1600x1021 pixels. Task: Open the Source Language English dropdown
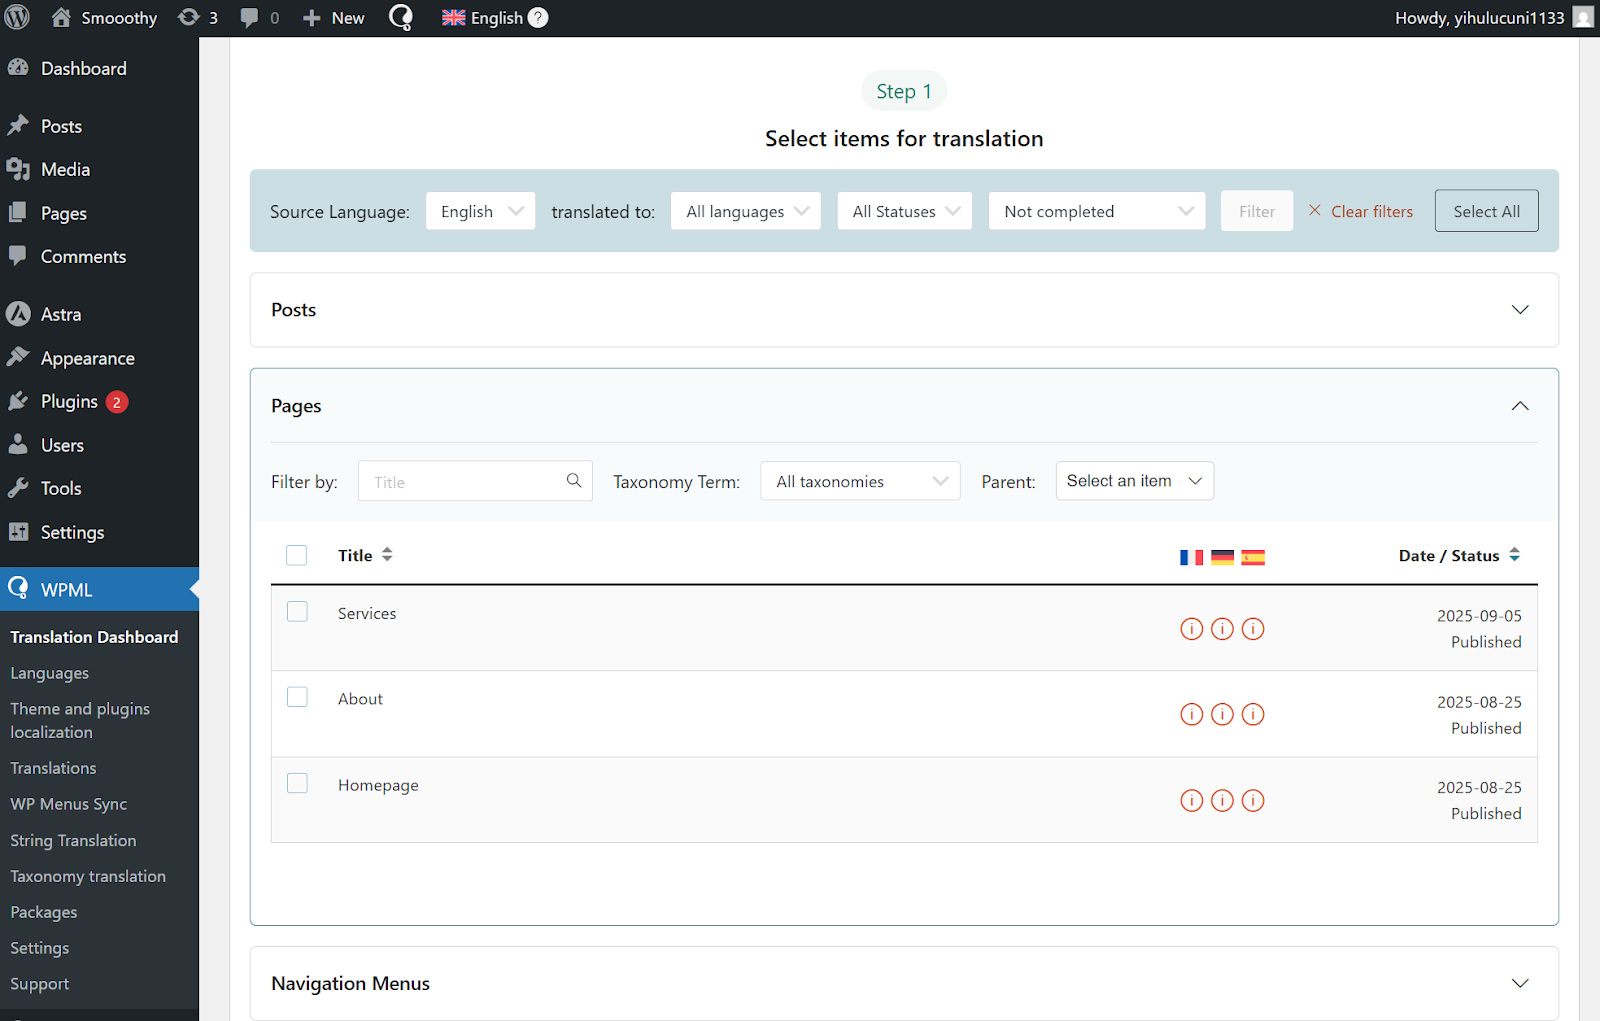pyautogui.click(x=481, y=211)
